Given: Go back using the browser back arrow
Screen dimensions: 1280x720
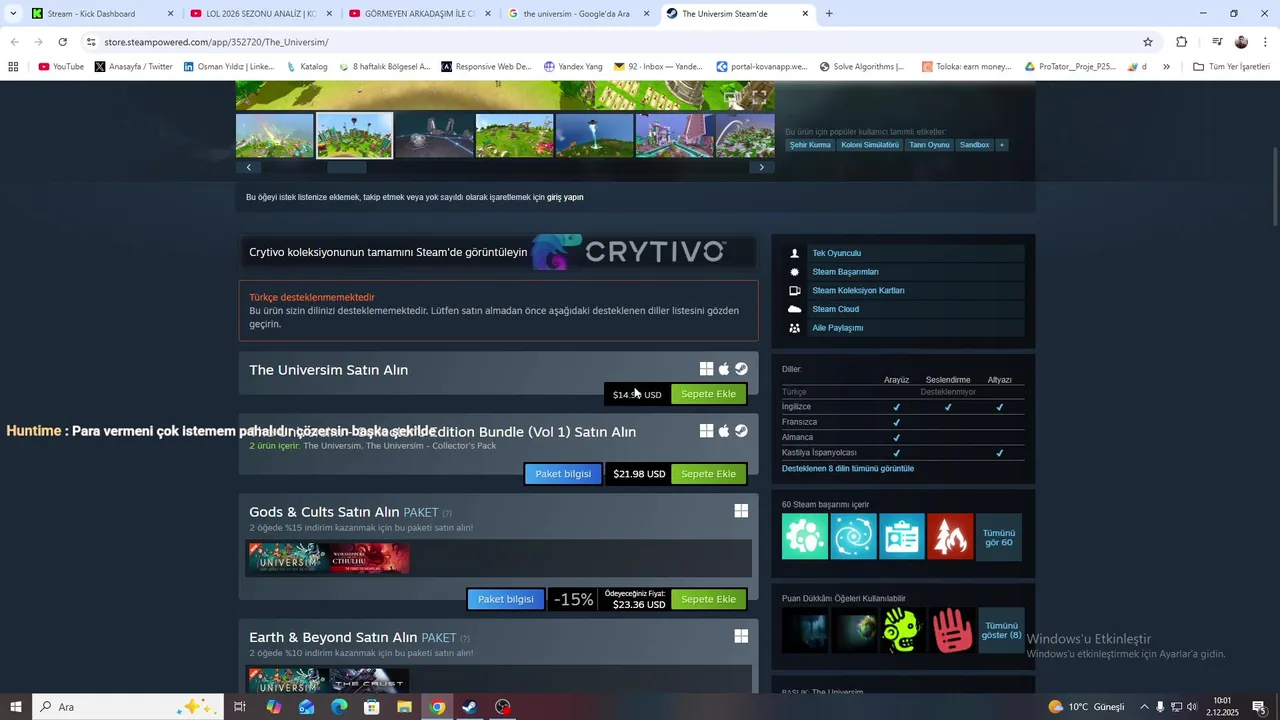Looking at the screenshot, I should [14, 42].
